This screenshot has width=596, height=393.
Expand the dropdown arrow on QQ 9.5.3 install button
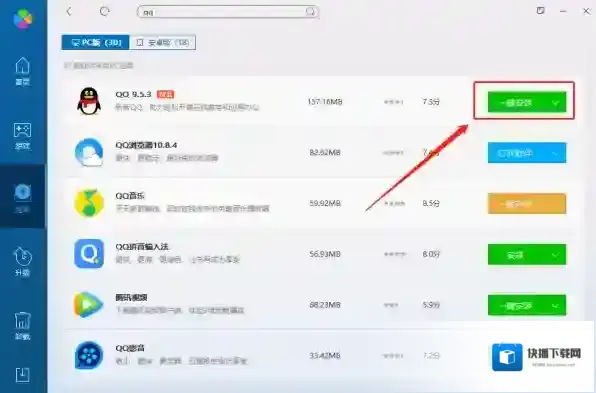[x=556, y=103]
